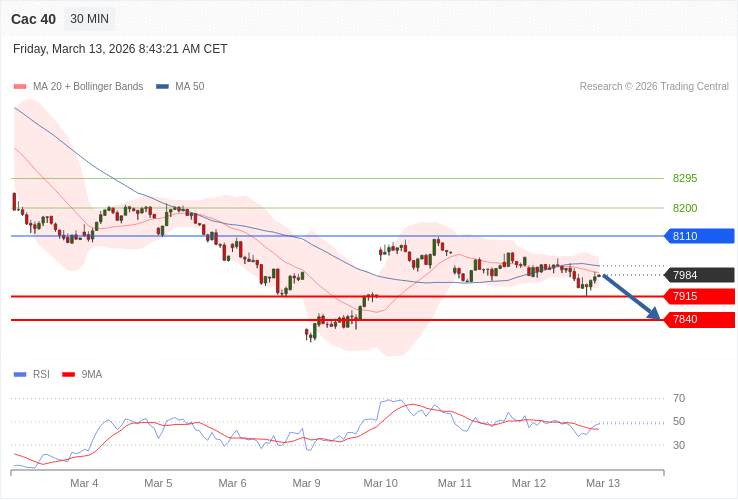Viewport: 738px width, 500px height.
Task: Click the blue downward trend arrow
Action: pyautogui.click(x=631, y=297)
